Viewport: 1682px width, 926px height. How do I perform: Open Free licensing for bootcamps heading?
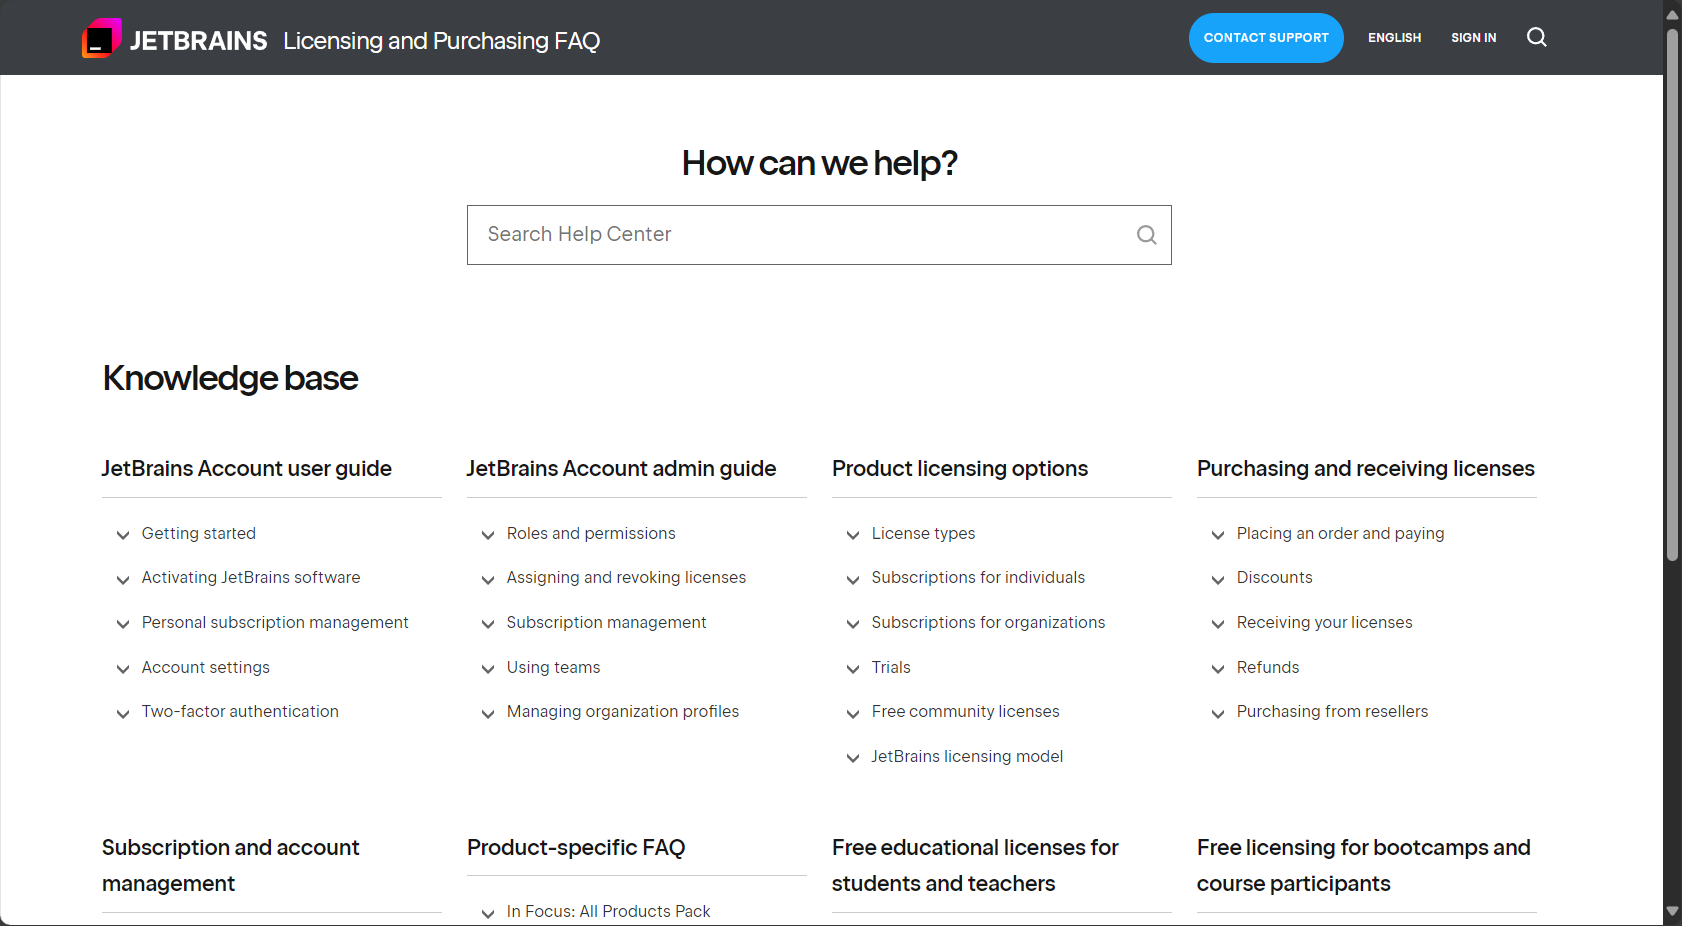coord(1364,866)
